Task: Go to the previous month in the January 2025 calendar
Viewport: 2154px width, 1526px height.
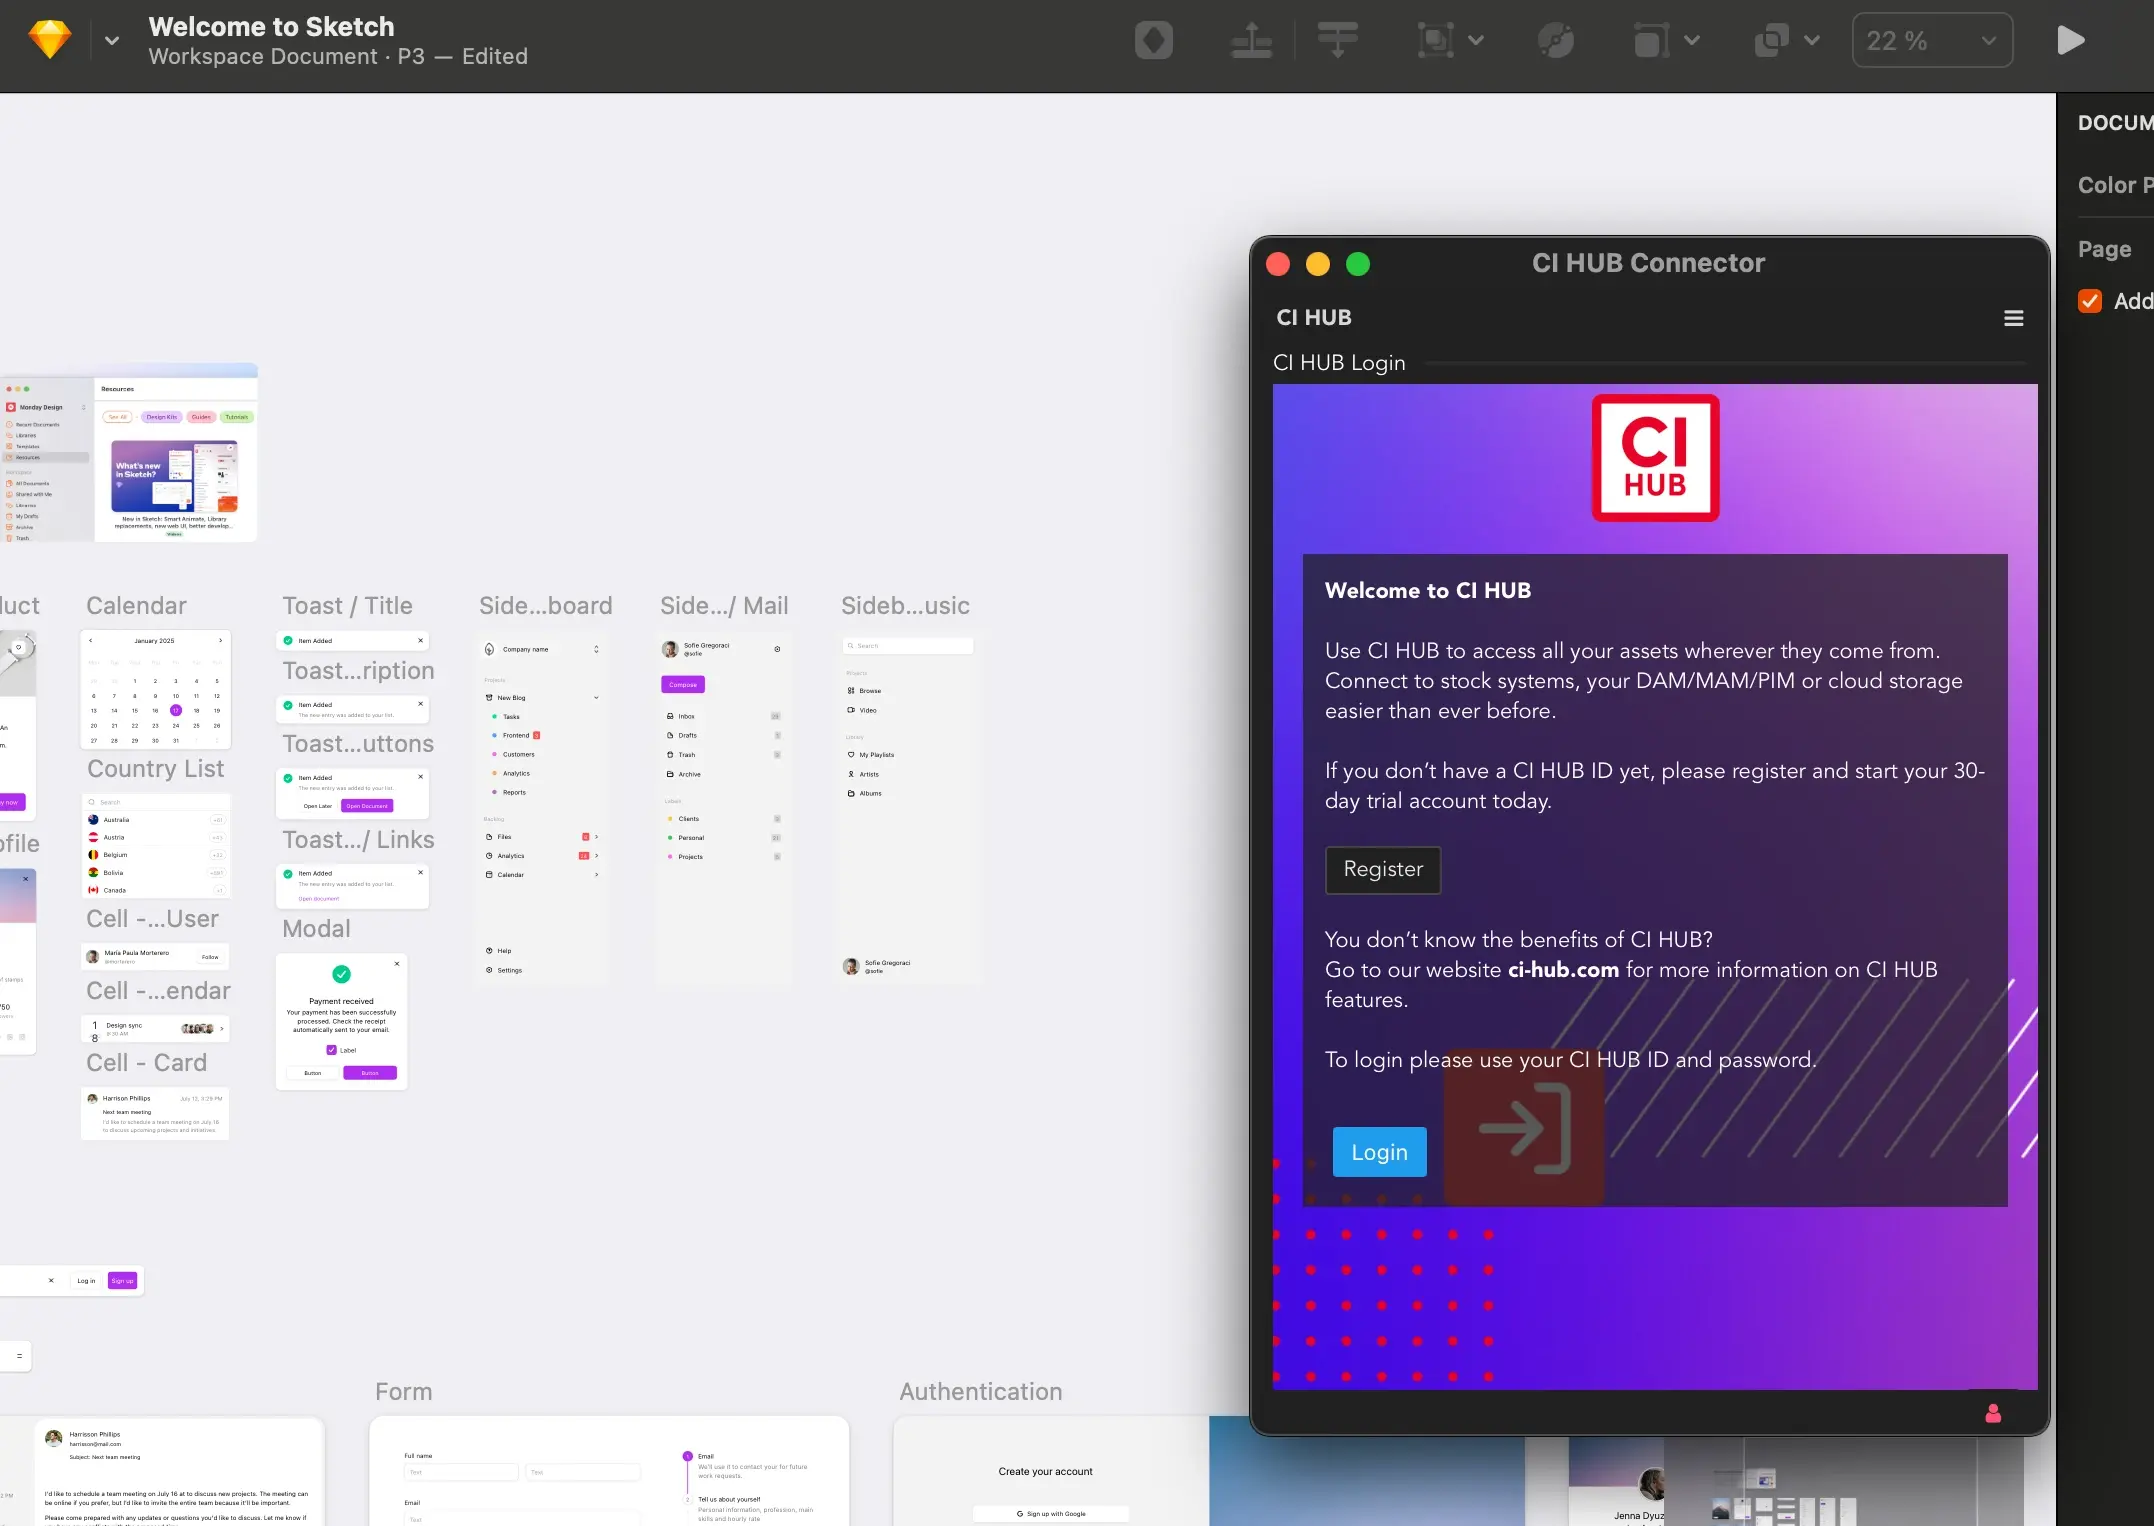Action: click(90, 640)
